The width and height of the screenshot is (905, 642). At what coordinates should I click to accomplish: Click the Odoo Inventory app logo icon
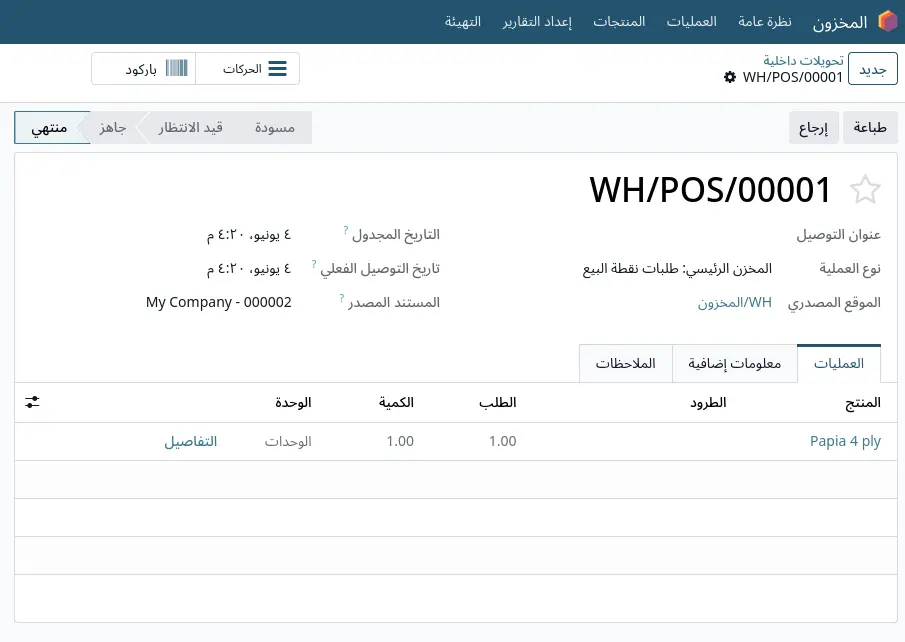[888, 21]
